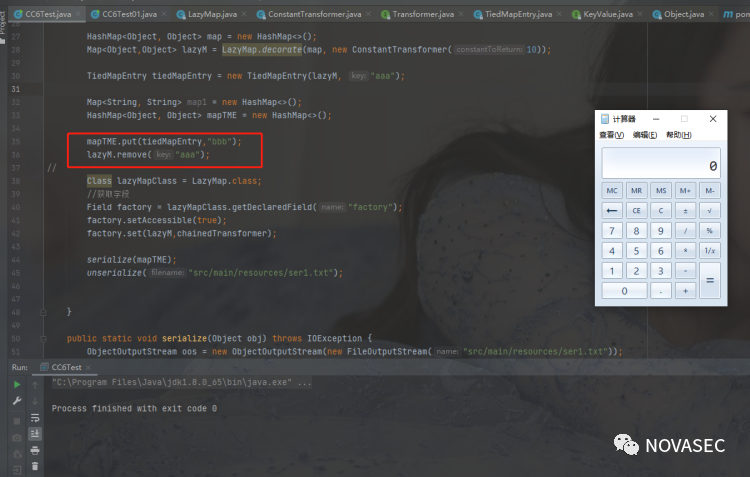Click the calculator title bar app icon

click(605, 119)
